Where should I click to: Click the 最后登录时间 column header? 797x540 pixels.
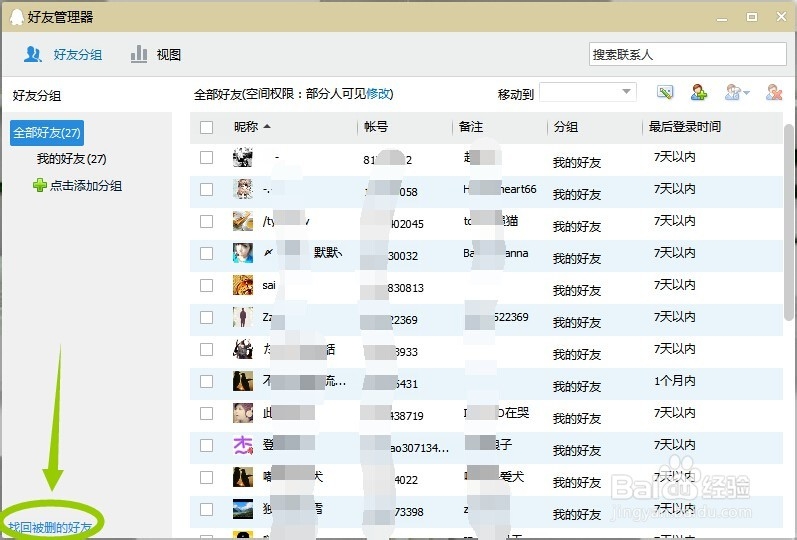click(685, 127)
